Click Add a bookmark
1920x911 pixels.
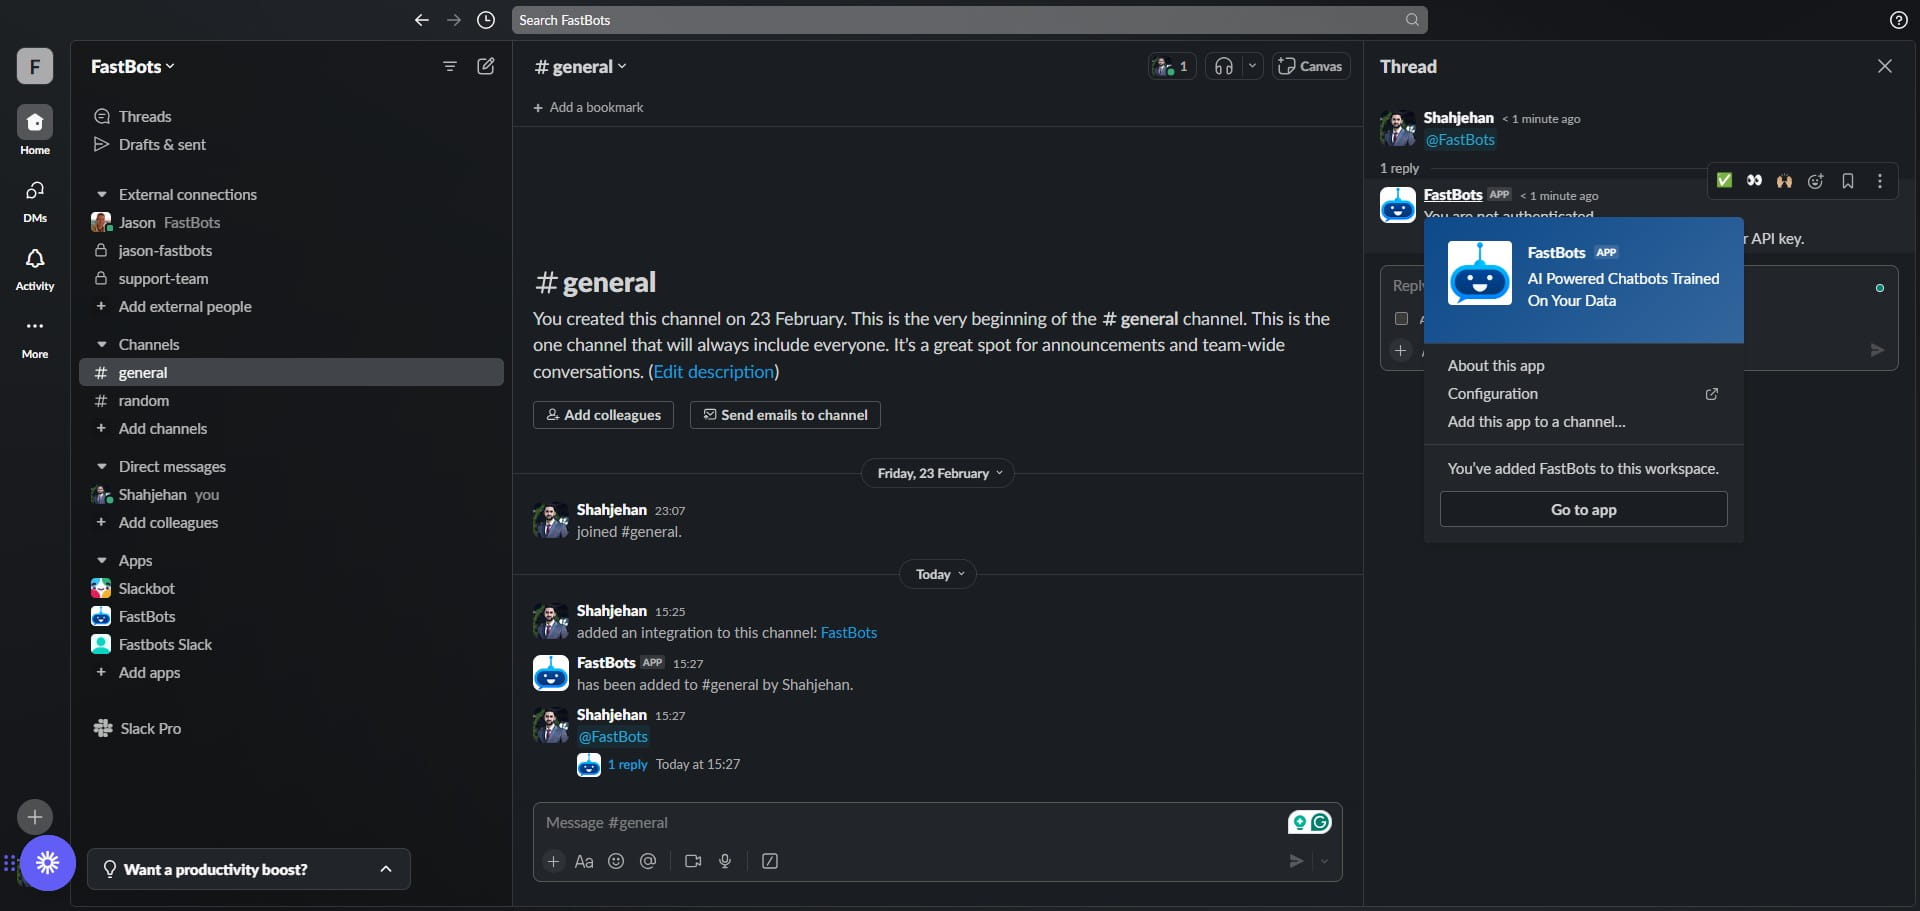click(588, 107)
